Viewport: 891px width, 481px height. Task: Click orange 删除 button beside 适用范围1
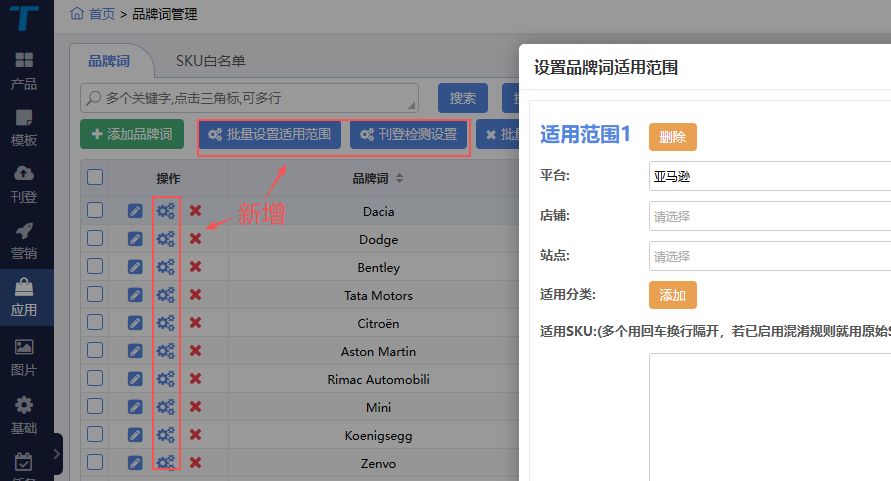[x=672, y=137]
